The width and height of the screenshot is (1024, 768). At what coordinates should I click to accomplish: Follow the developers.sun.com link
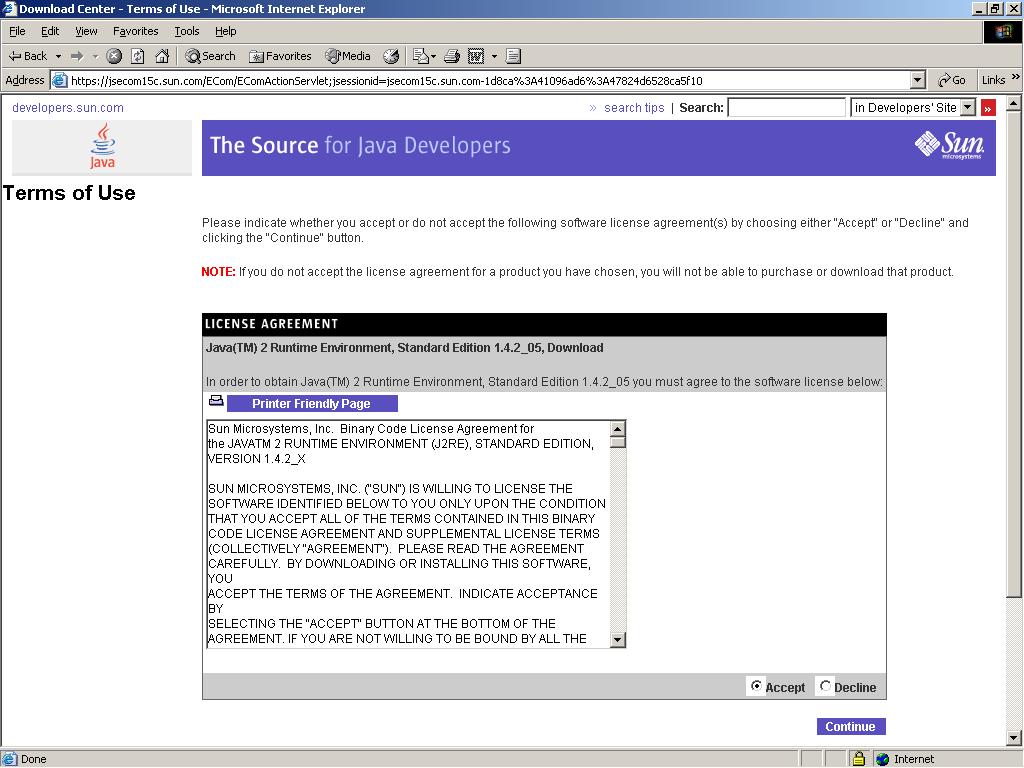pyautogui.click(x=68, y=108)
